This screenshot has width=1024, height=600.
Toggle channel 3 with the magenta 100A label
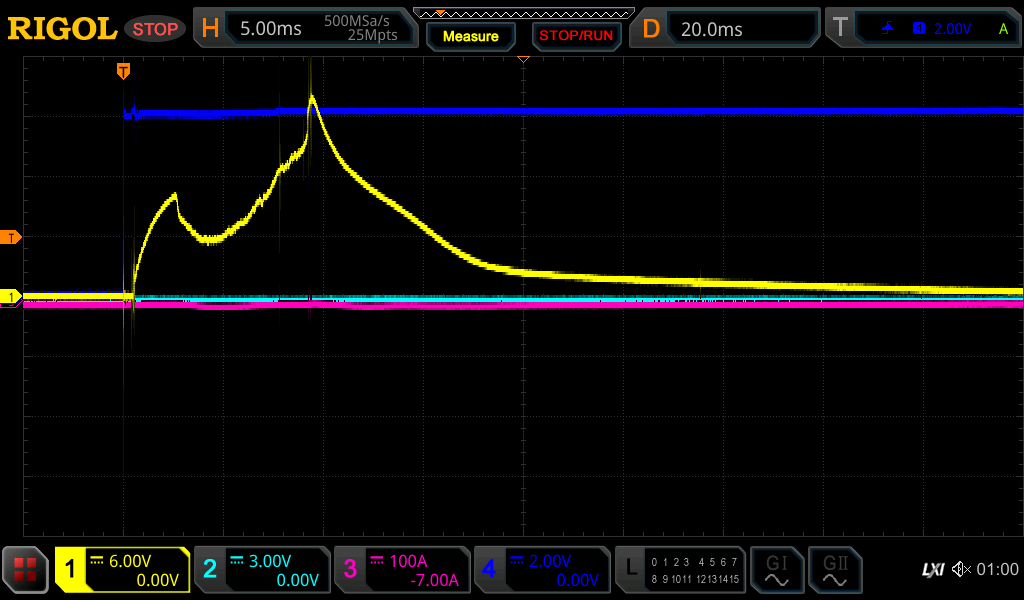tap(401, 570)
